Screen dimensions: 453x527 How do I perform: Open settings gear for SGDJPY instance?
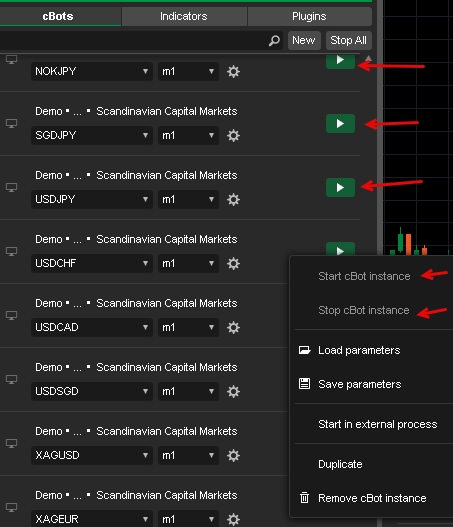[233, 136]
